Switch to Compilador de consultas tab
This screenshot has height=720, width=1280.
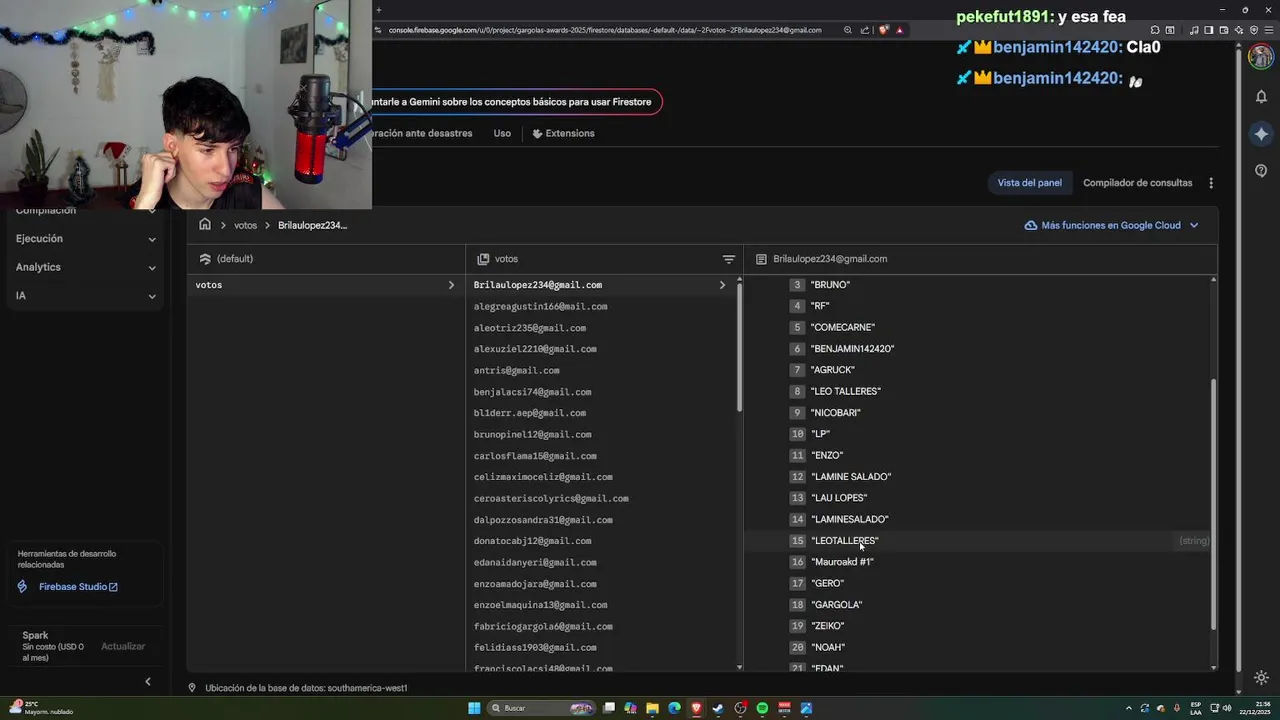[x=1138, y=183]
